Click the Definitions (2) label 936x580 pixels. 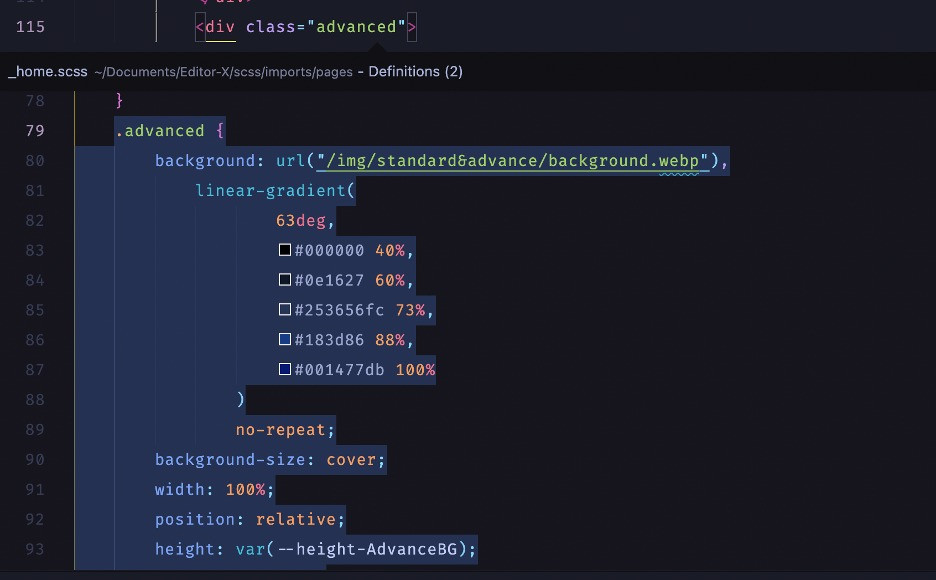coord(415,72)
